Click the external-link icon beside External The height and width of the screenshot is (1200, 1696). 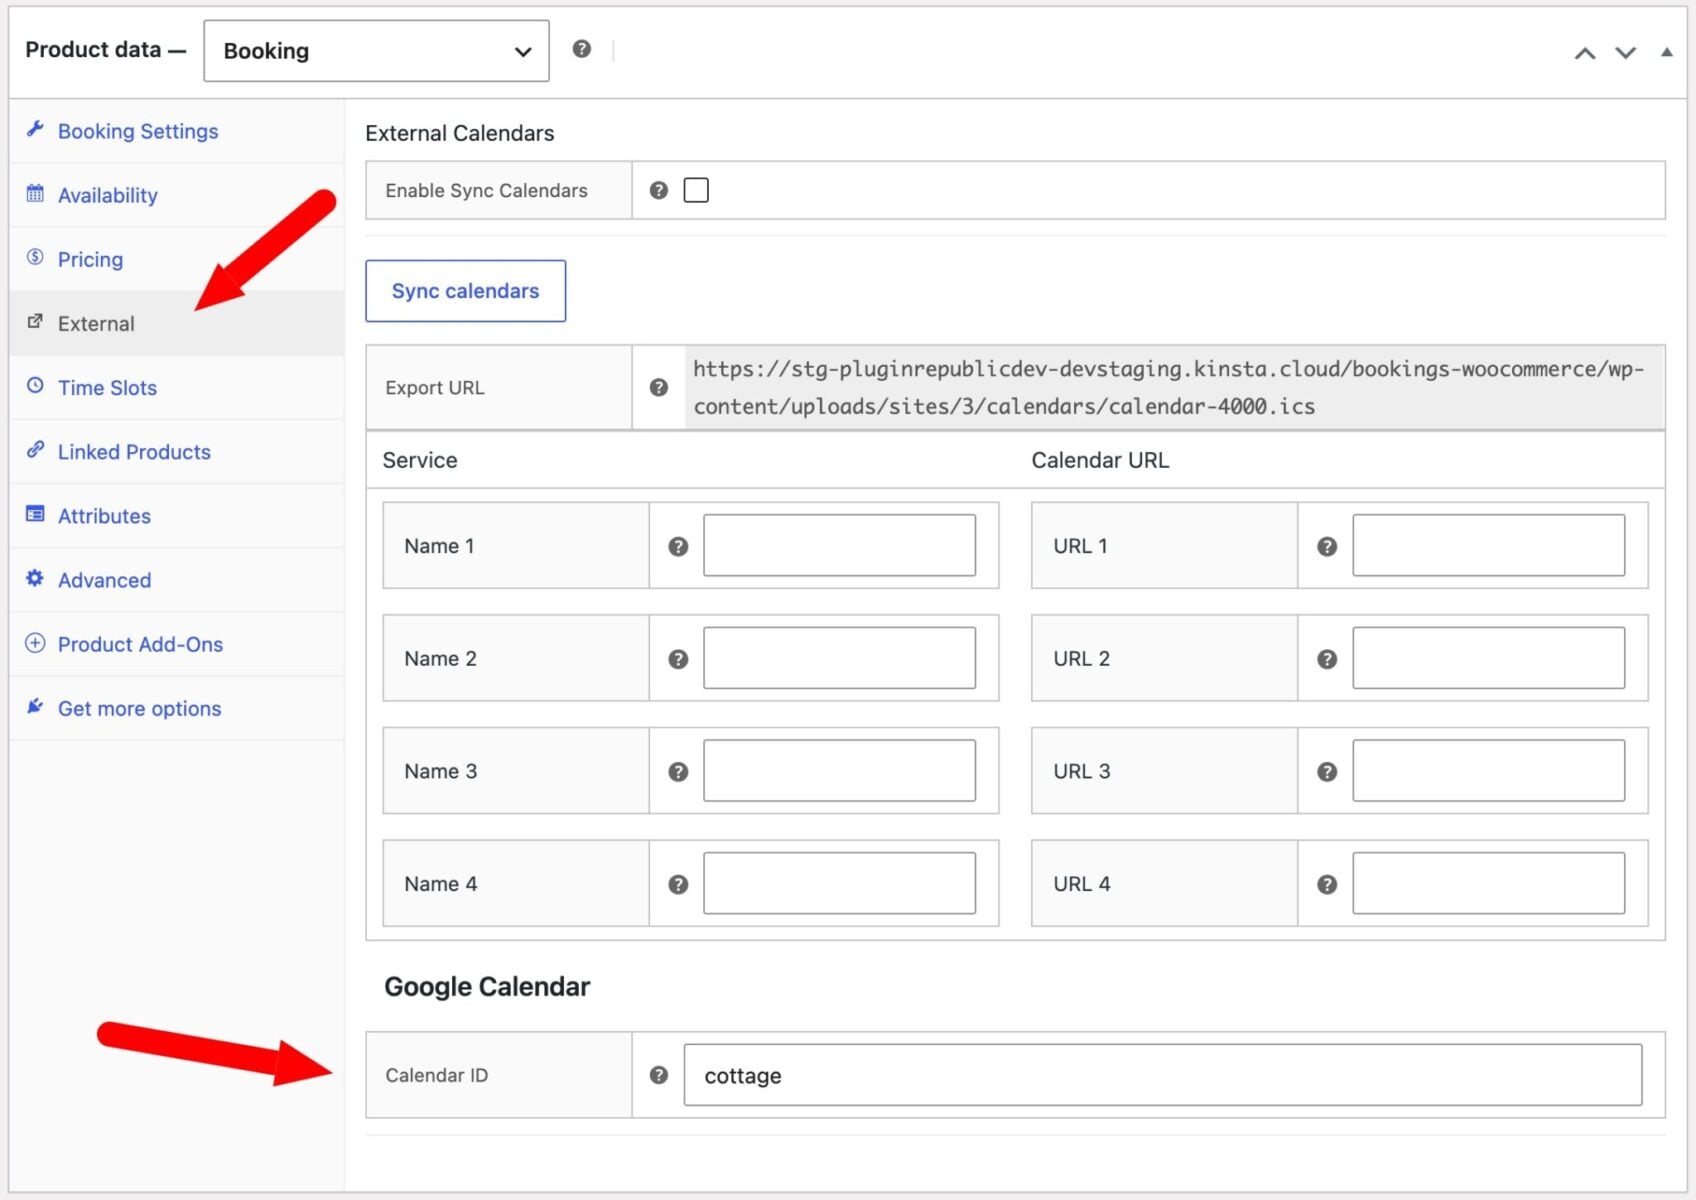35,321
